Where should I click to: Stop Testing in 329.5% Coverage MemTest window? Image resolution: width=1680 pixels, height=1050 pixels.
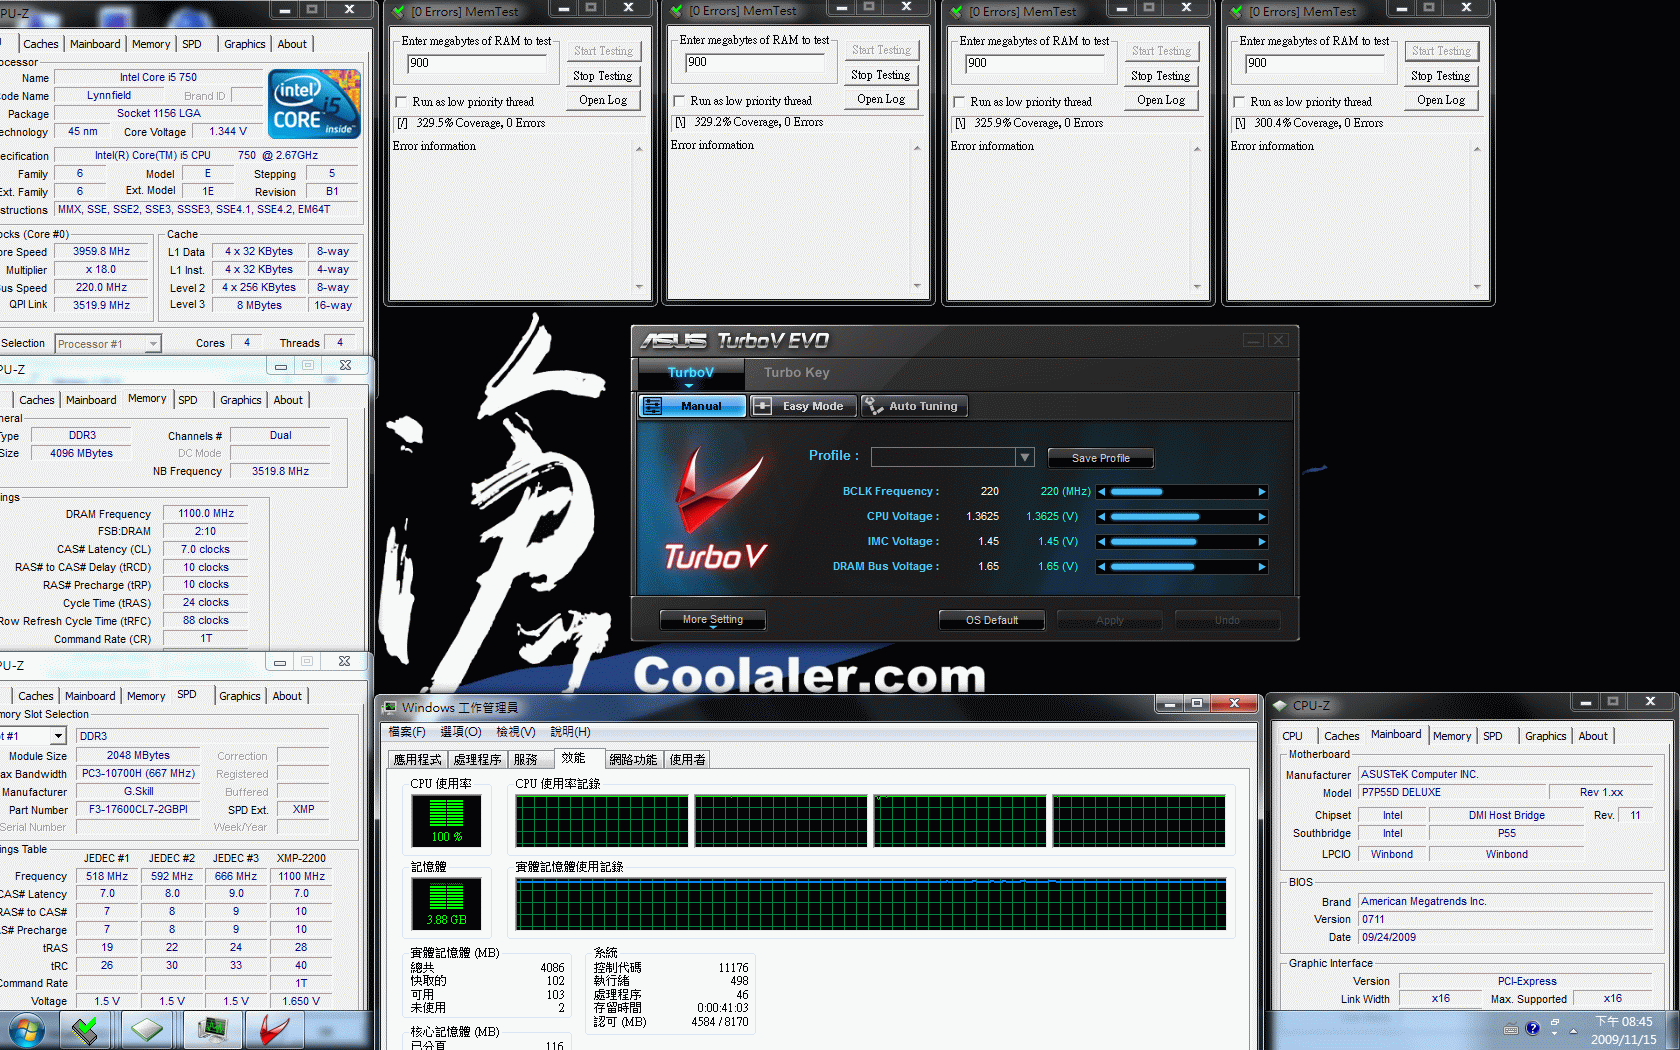[603, 76]
